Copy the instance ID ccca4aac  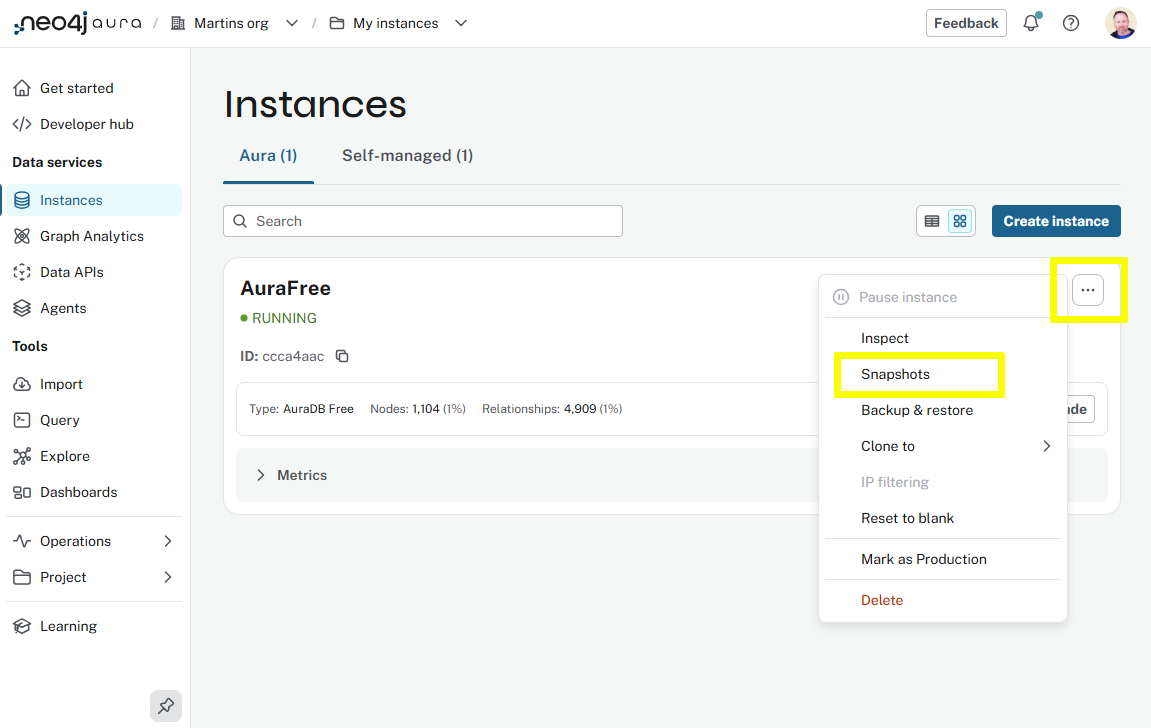tap(342, 356)
